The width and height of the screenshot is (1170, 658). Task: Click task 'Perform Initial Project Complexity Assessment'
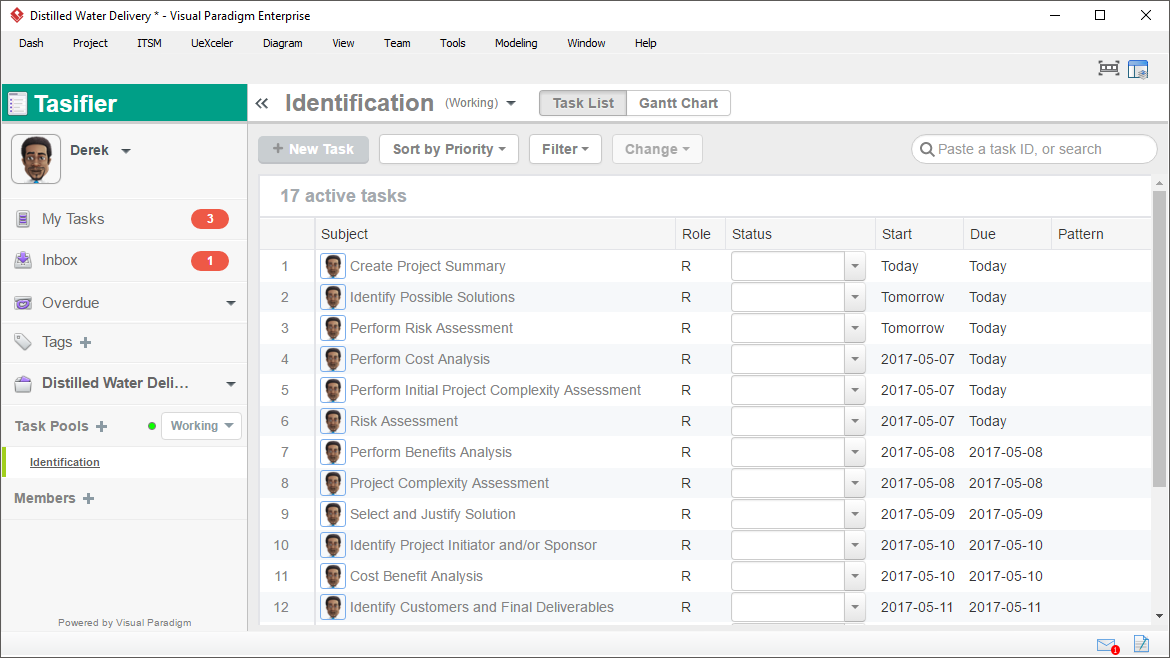pos(495,390)
